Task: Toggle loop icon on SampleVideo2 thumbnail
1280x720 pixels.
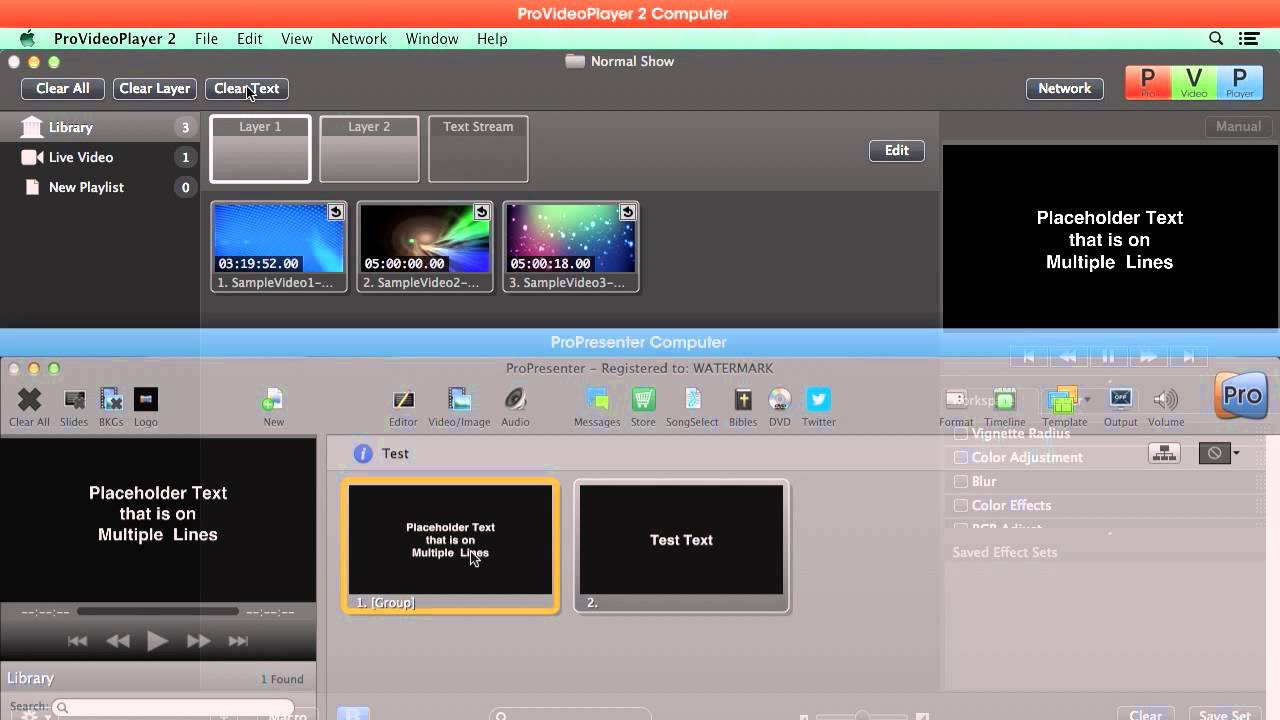Action: (x=481, y=212)
